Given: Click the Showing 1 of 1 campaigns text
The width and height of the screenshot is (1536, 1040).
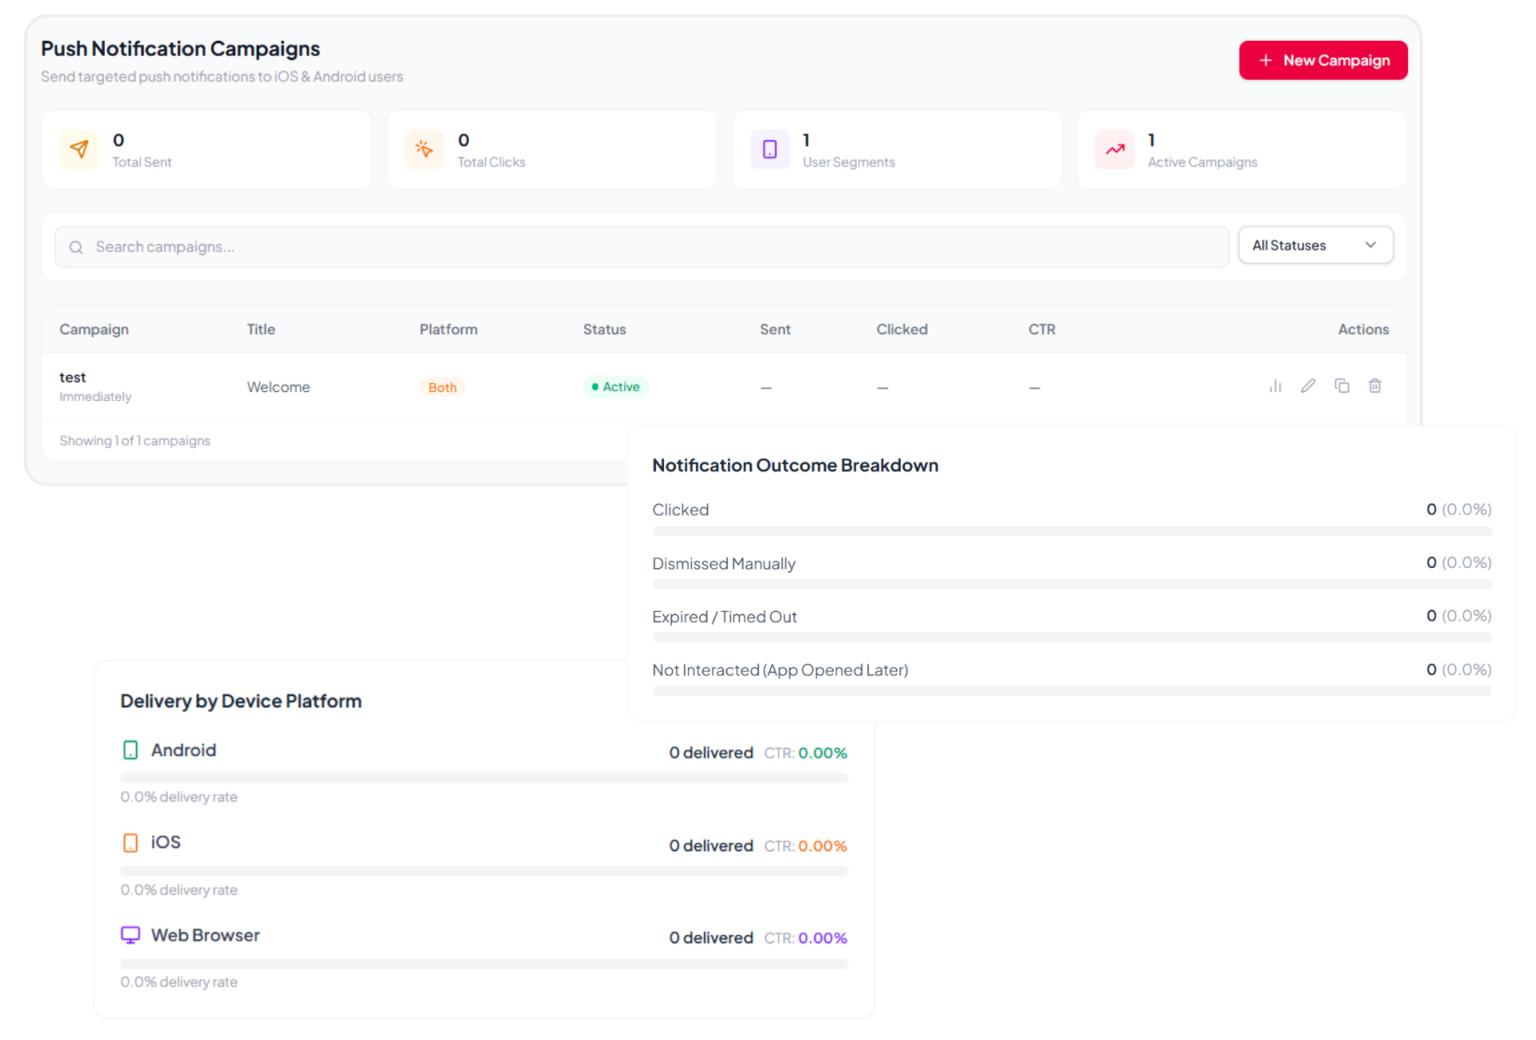Looking at the screenshot, I should click(135, 441).
